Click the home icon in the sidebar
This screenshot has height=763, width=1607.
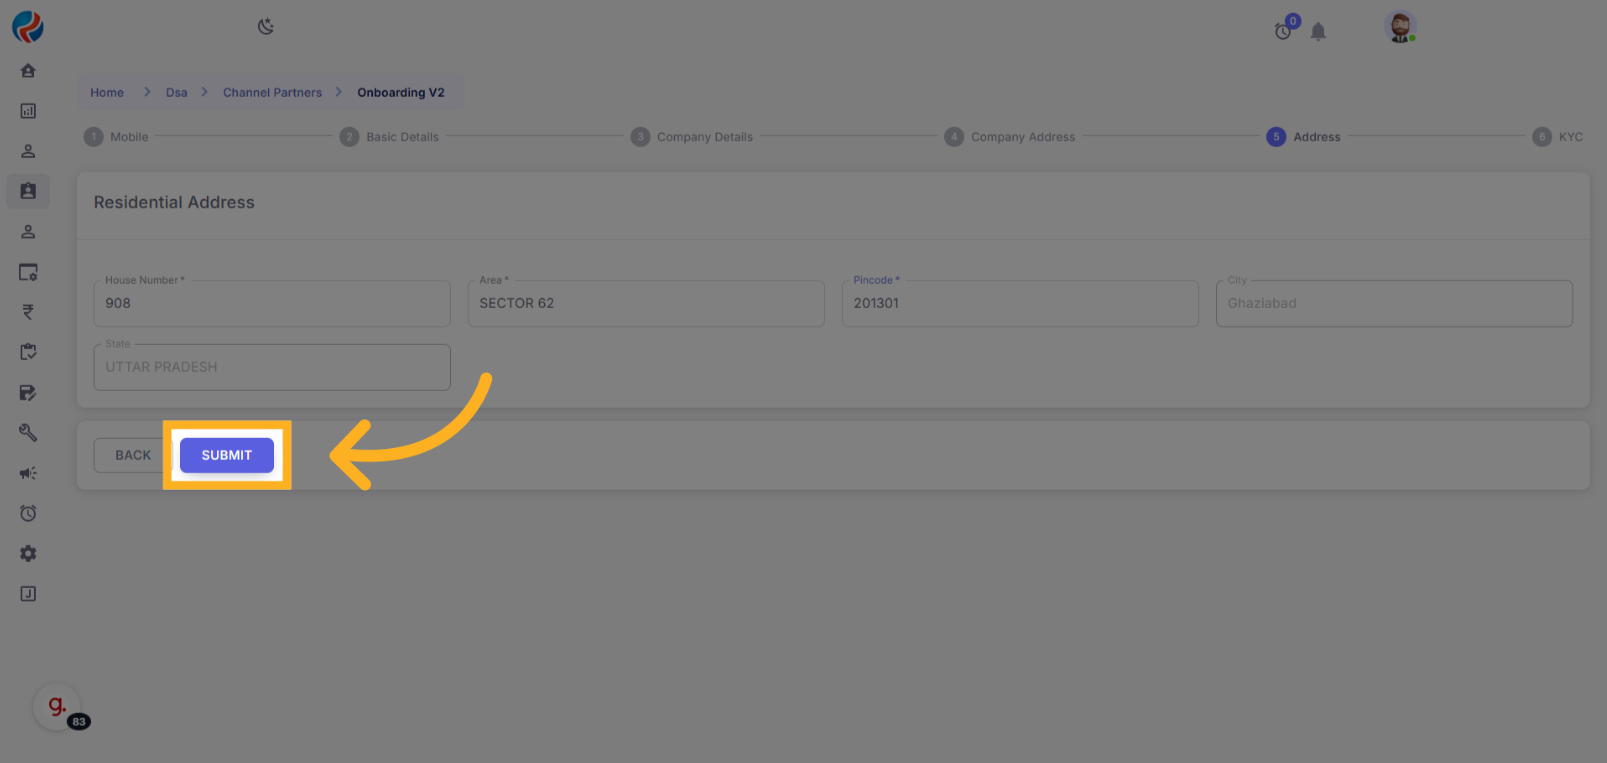click(x=28, y=71)
